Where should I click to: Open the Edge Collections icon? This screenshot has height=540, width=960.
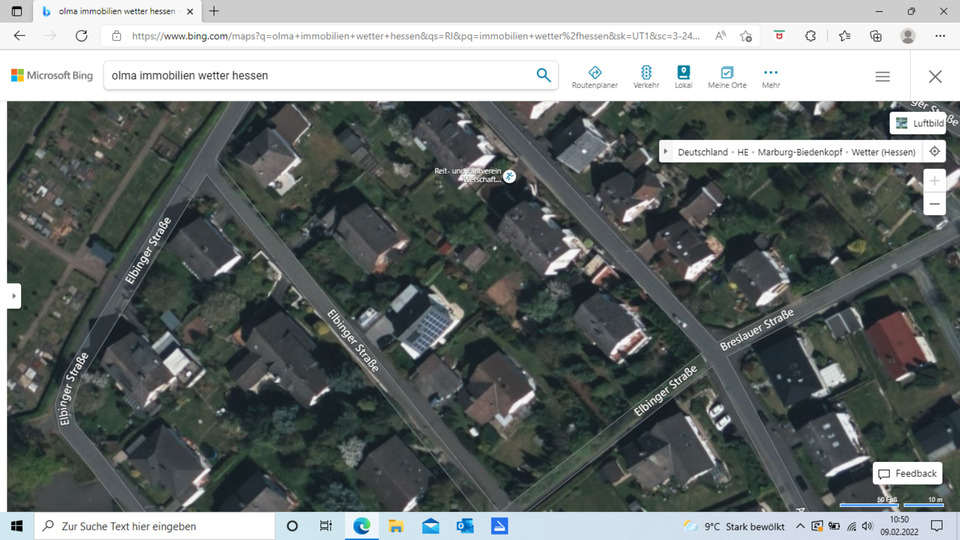point(875,35)
